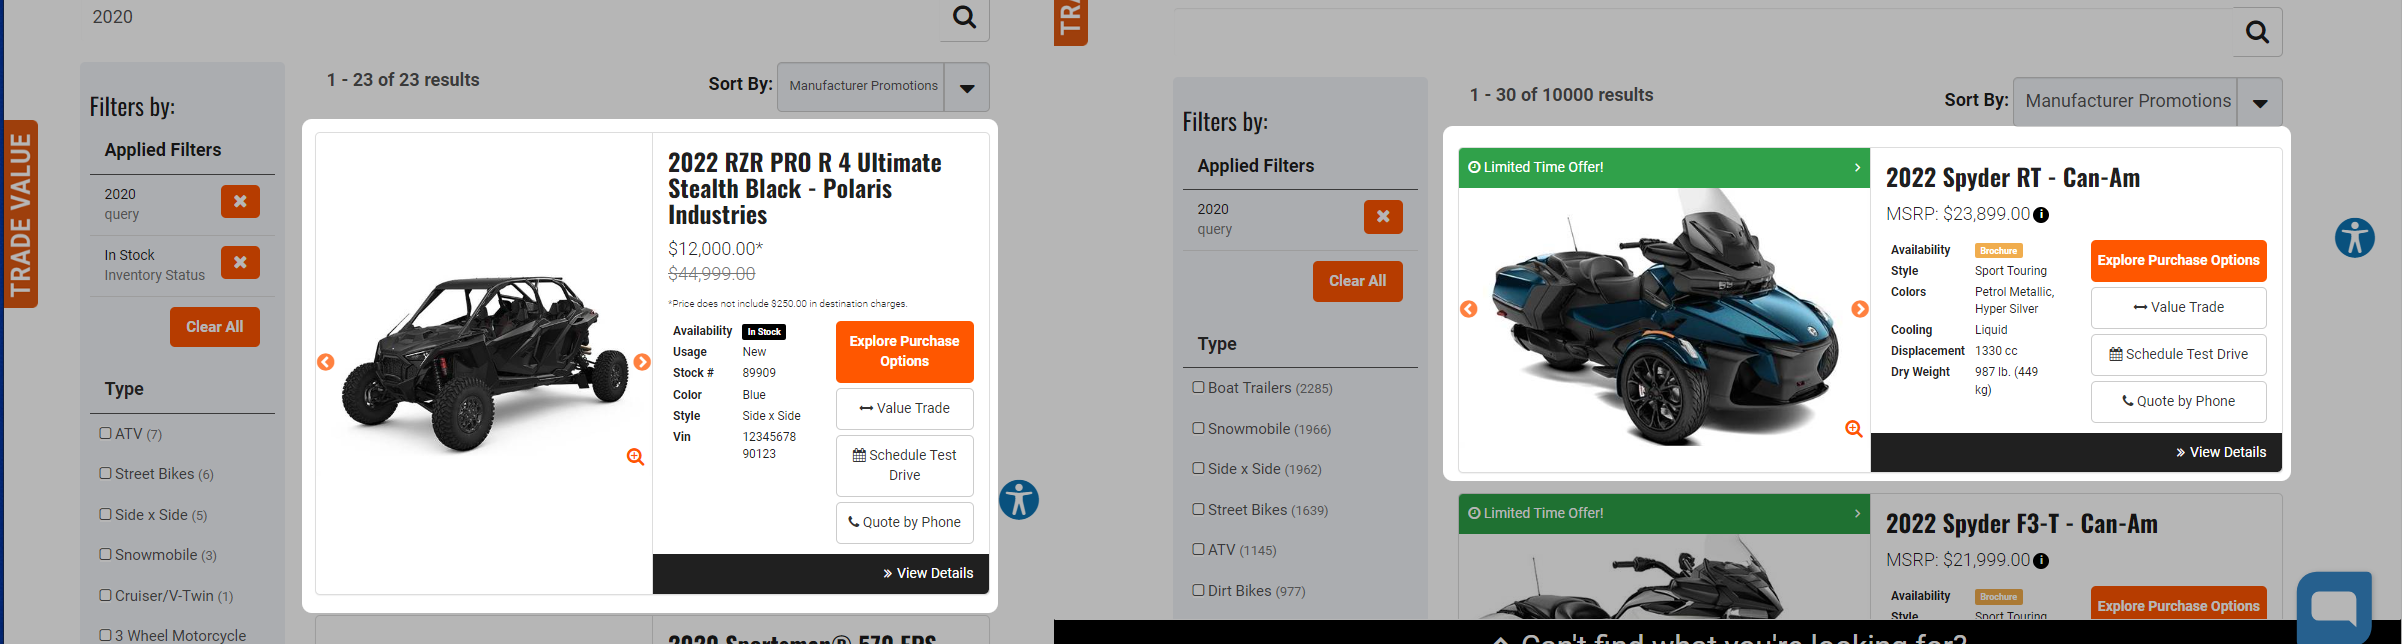
Task: Show next Spyder RT image
Action: pyautogui.click(x=1860, y=309)
